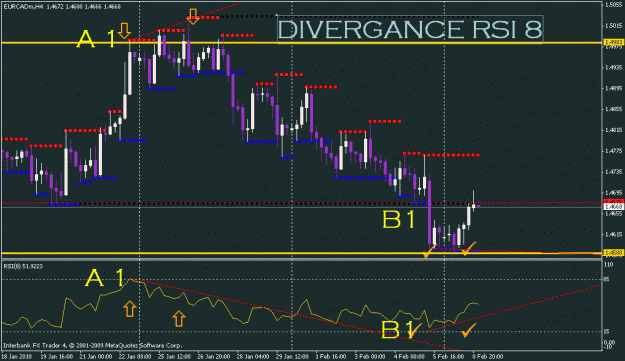Click the 29 Jan 12:00 time label
Image resolution: width=625 pixels, height=361 pixels.
tap(292, 356)
